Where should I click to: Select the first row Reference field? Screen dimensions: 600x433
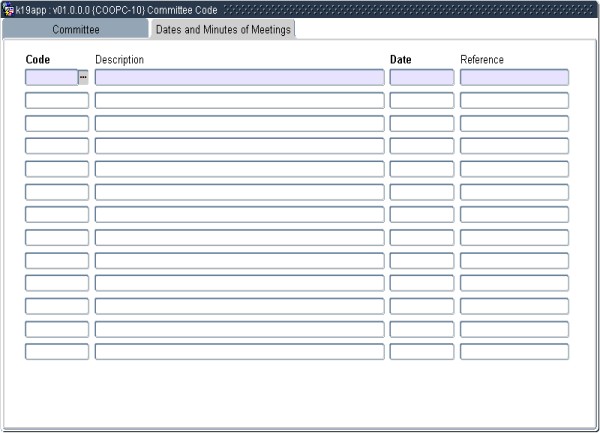click(x=514, y=77)
